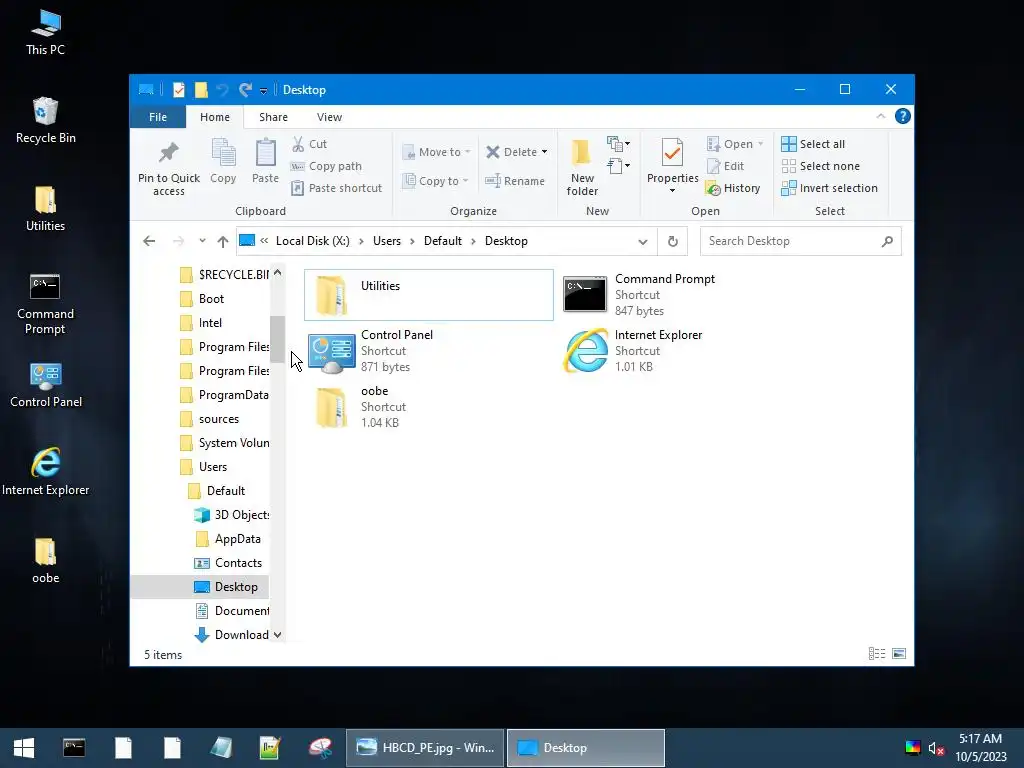The image size is (1024, 768).
Task: Open the ribbon Help question mark
Action: click(x=903, y=116)
